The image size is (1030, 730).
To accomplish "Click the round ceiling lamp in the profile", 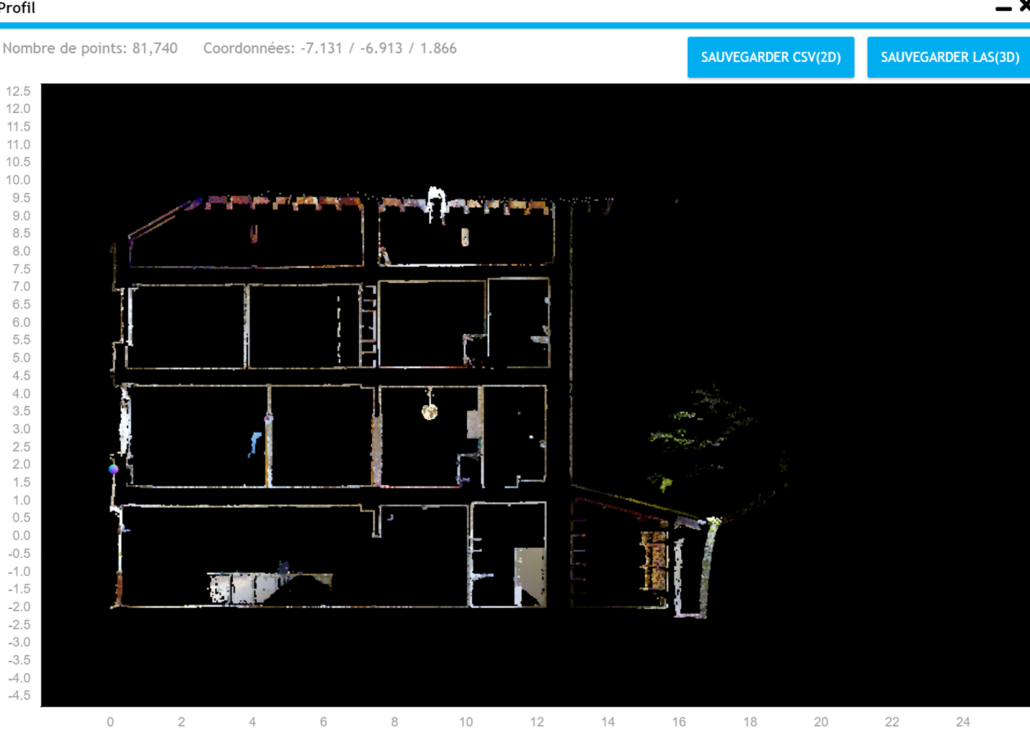I will point(430,411).
